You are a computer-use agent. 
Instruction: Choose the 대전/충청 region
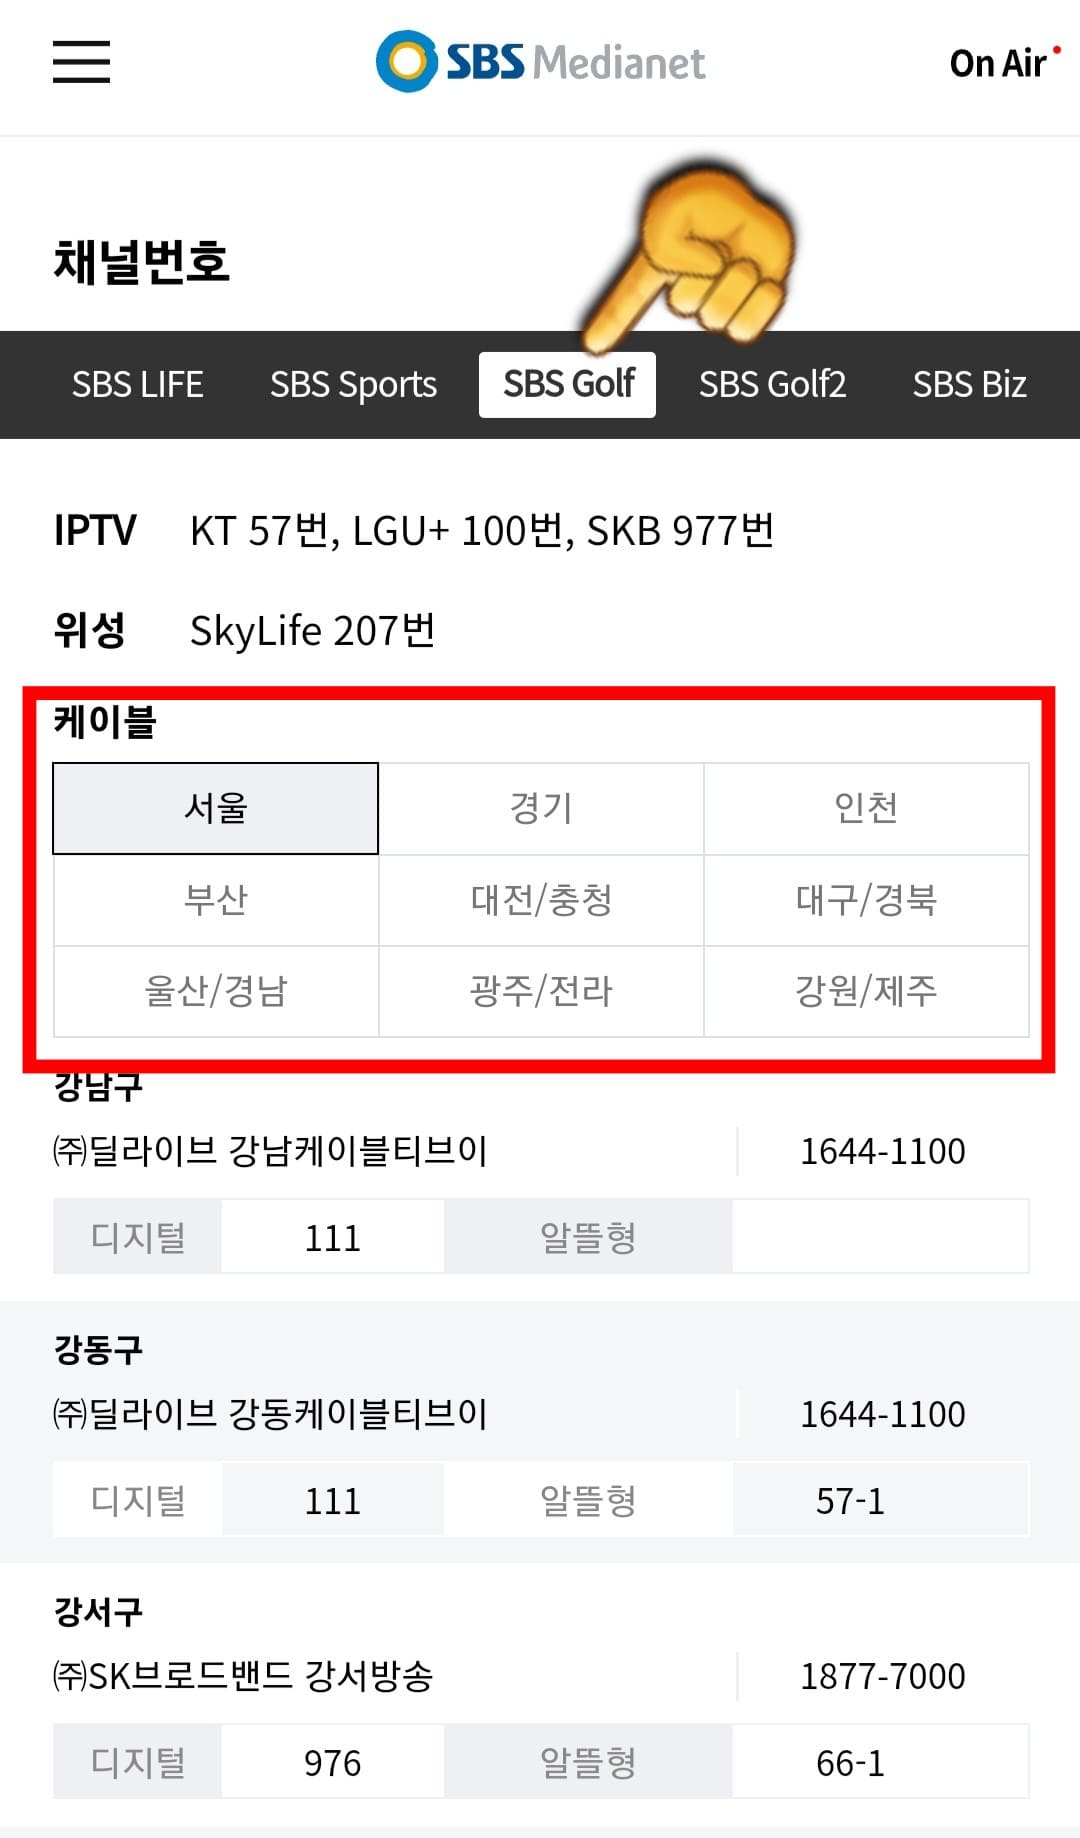tap(540, 899)
